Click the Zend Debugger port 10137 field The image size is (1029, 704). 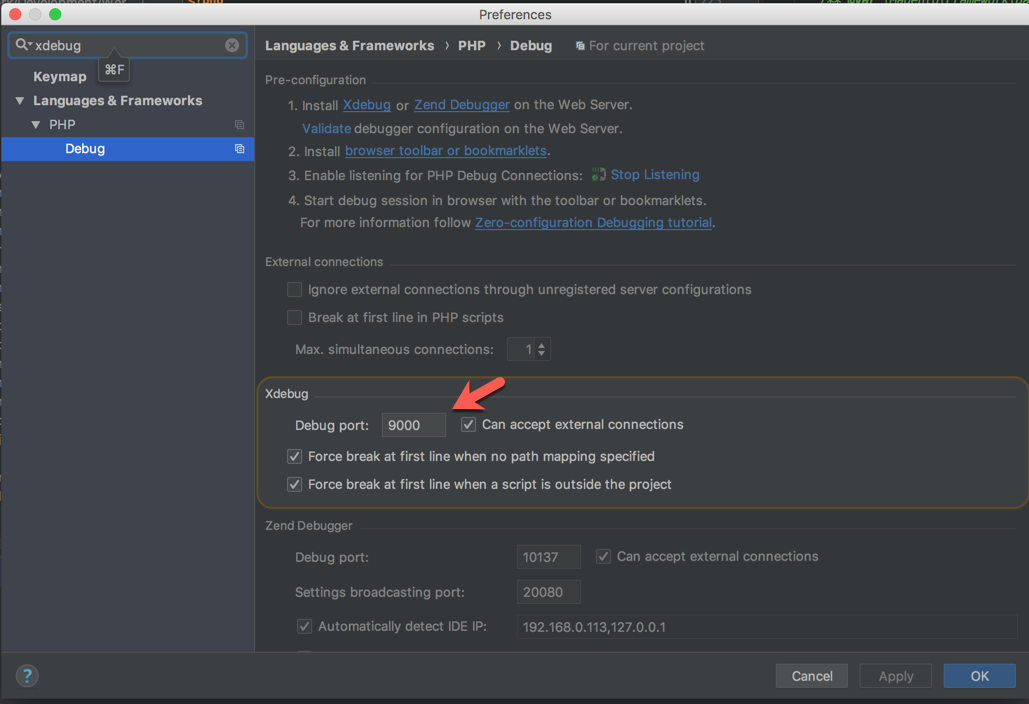(x=549, y=557)
